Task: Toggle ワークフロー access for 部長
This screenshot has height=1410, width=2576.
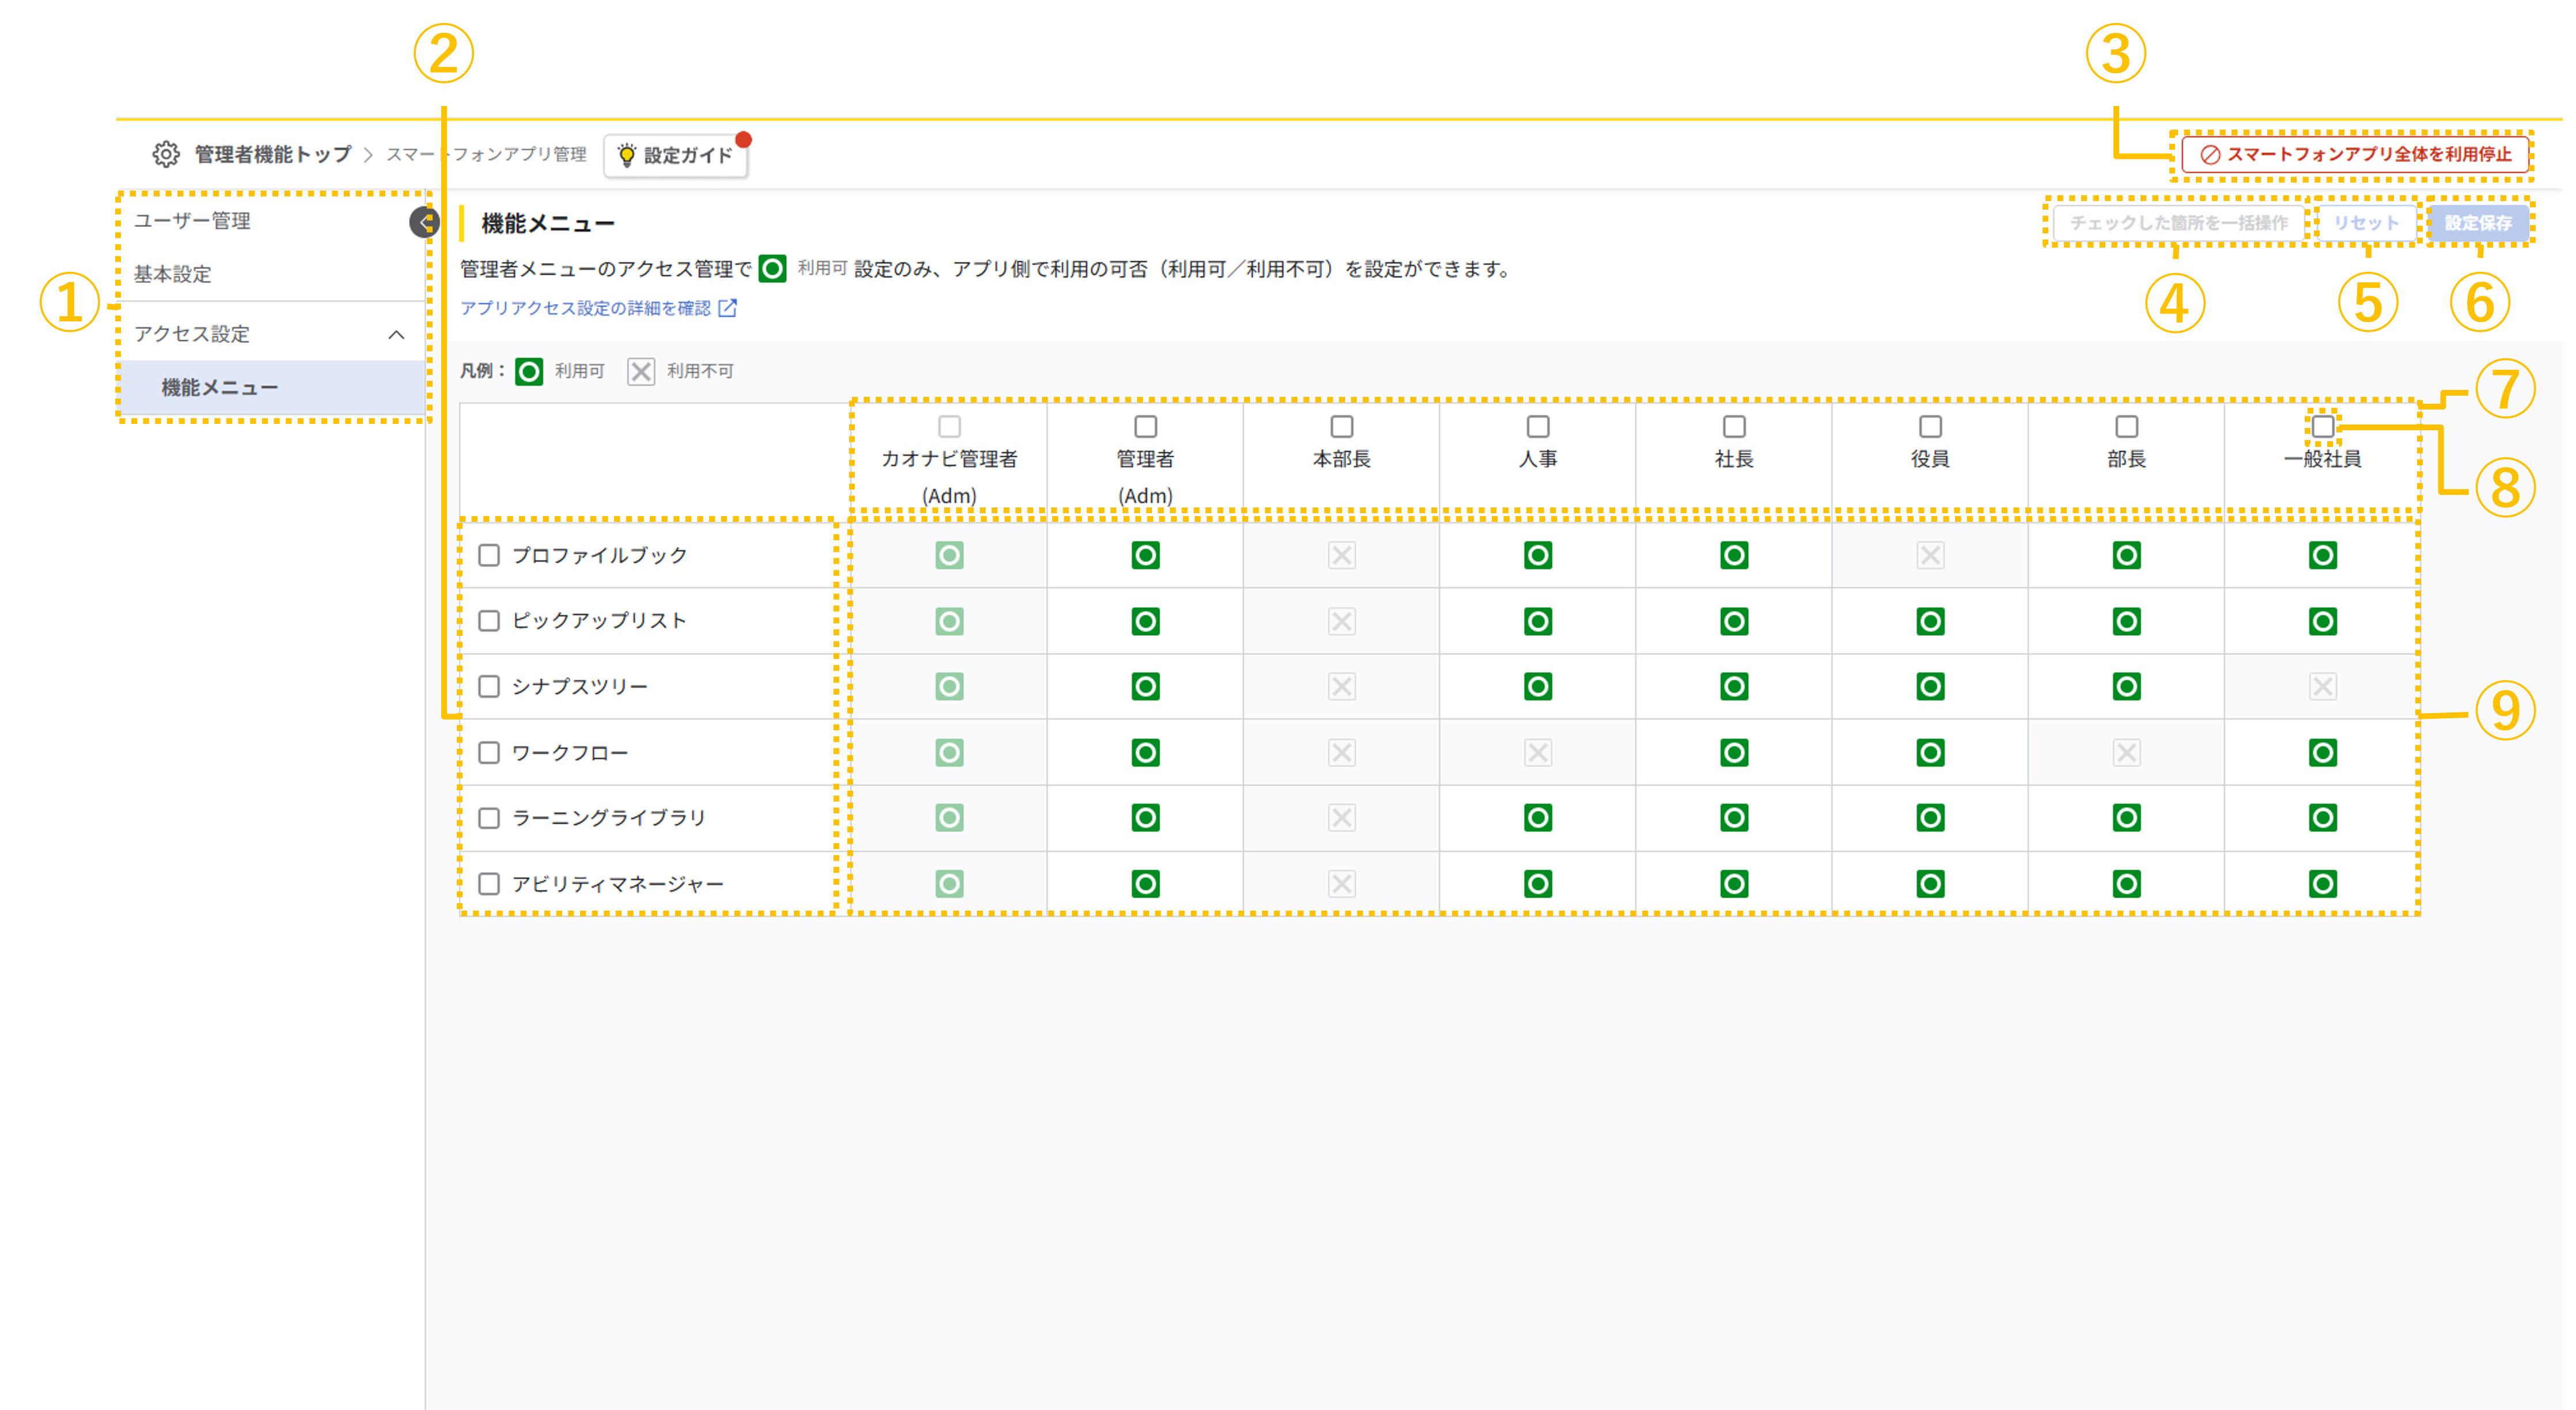Action: pyautogui.click(x=2127, y=752)
